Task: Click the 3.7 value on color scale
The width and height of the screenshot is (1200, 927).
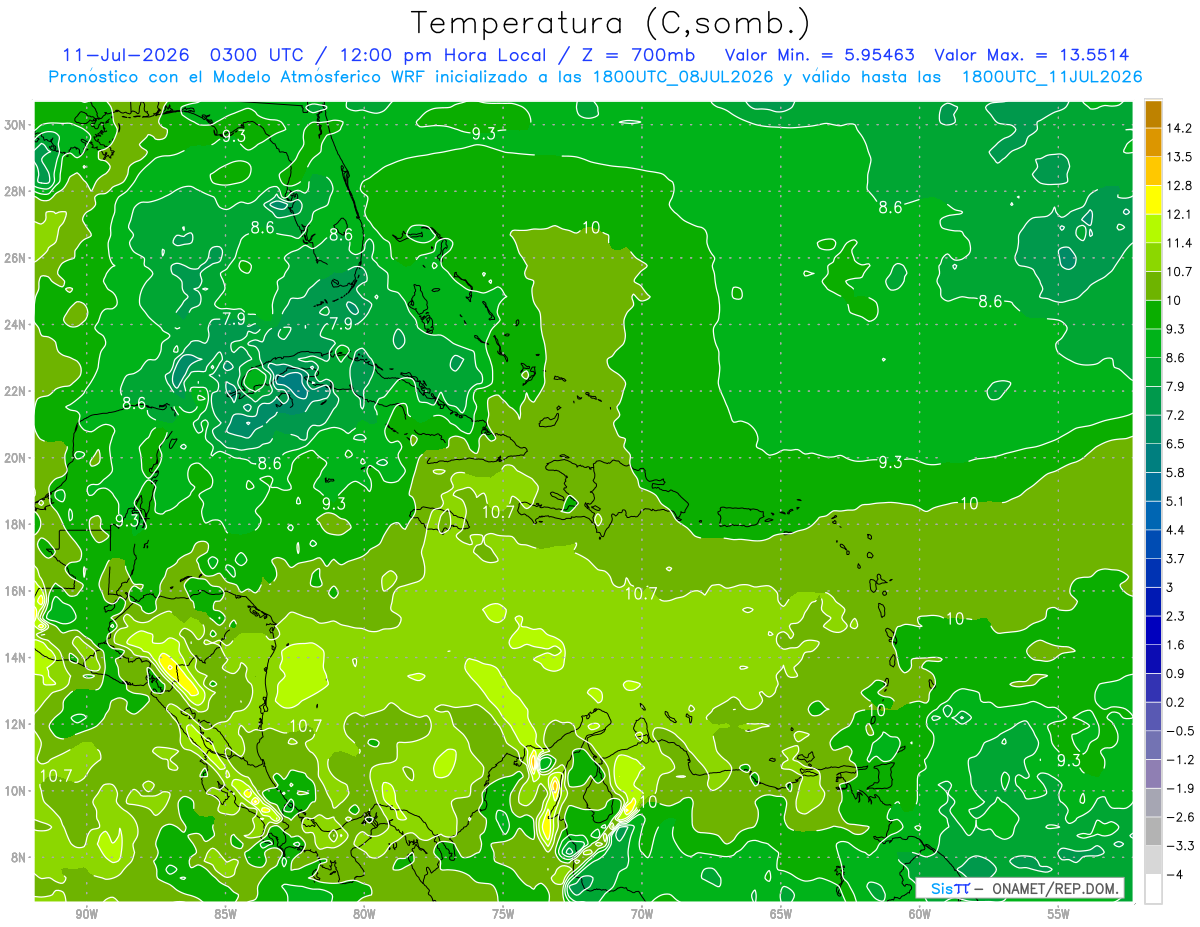Action: pyautogui.click(x=1176, y=558)
